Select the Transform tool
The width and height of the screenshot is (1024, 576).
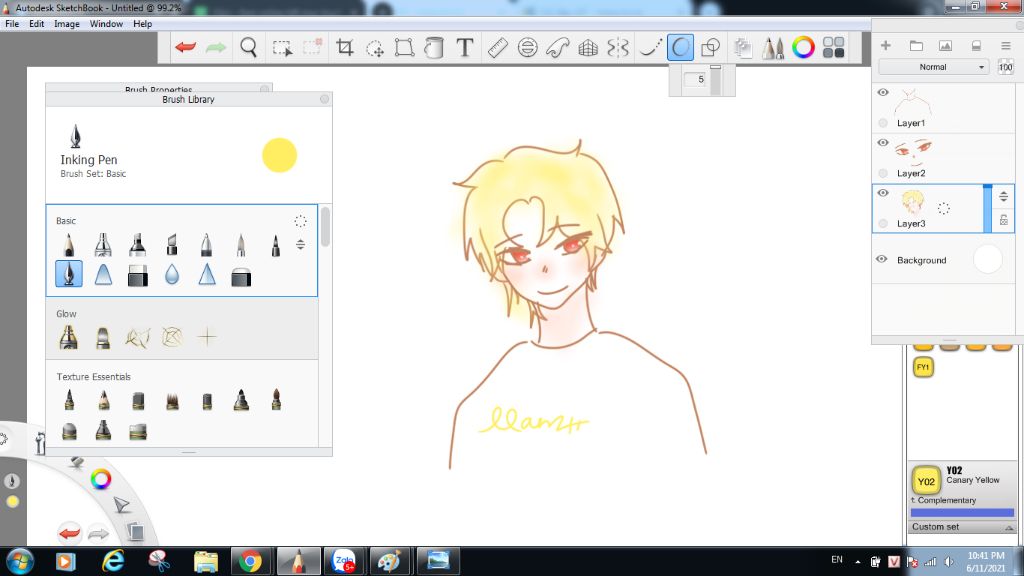[404, 47]
